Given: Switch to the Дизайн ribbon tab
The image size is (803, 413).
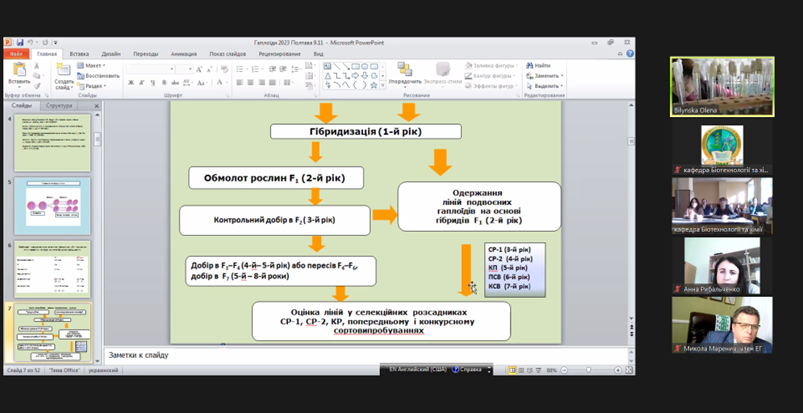Looking at the screenshot, I should pyautogui.click(x=111, y=54).
